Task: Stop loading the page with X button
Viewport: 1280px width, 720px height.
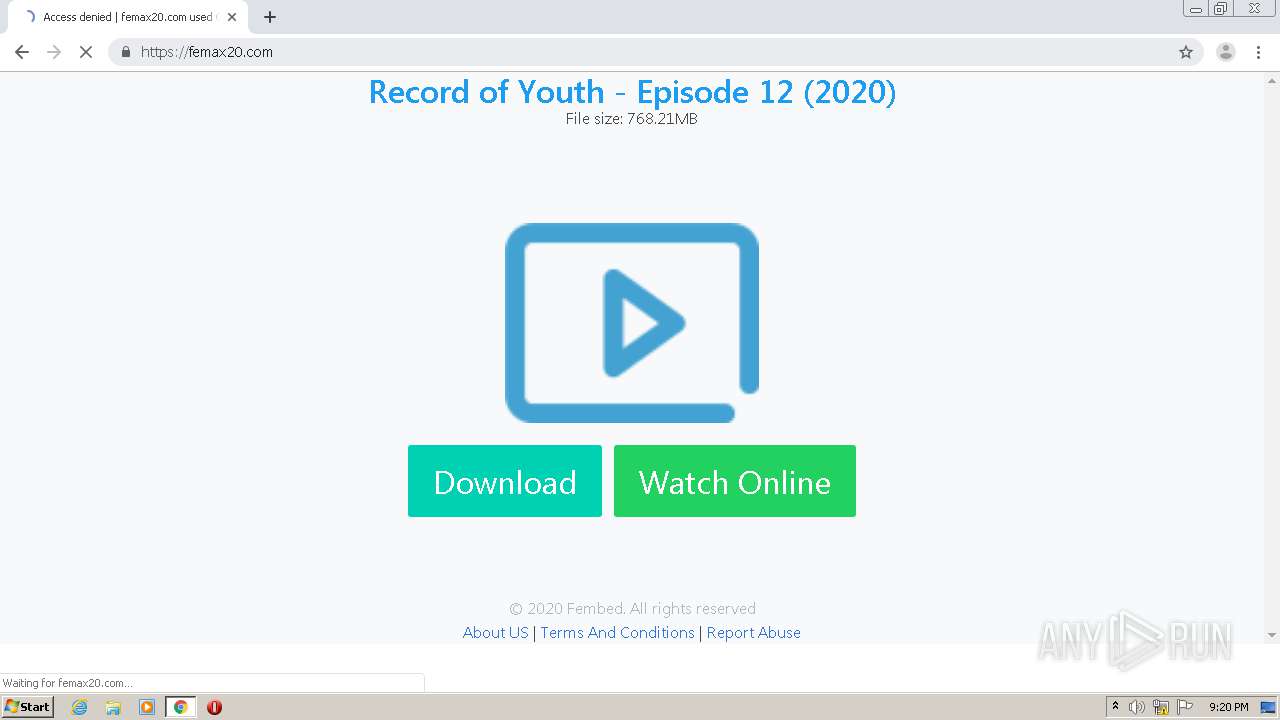Action: tap(86, 52)
